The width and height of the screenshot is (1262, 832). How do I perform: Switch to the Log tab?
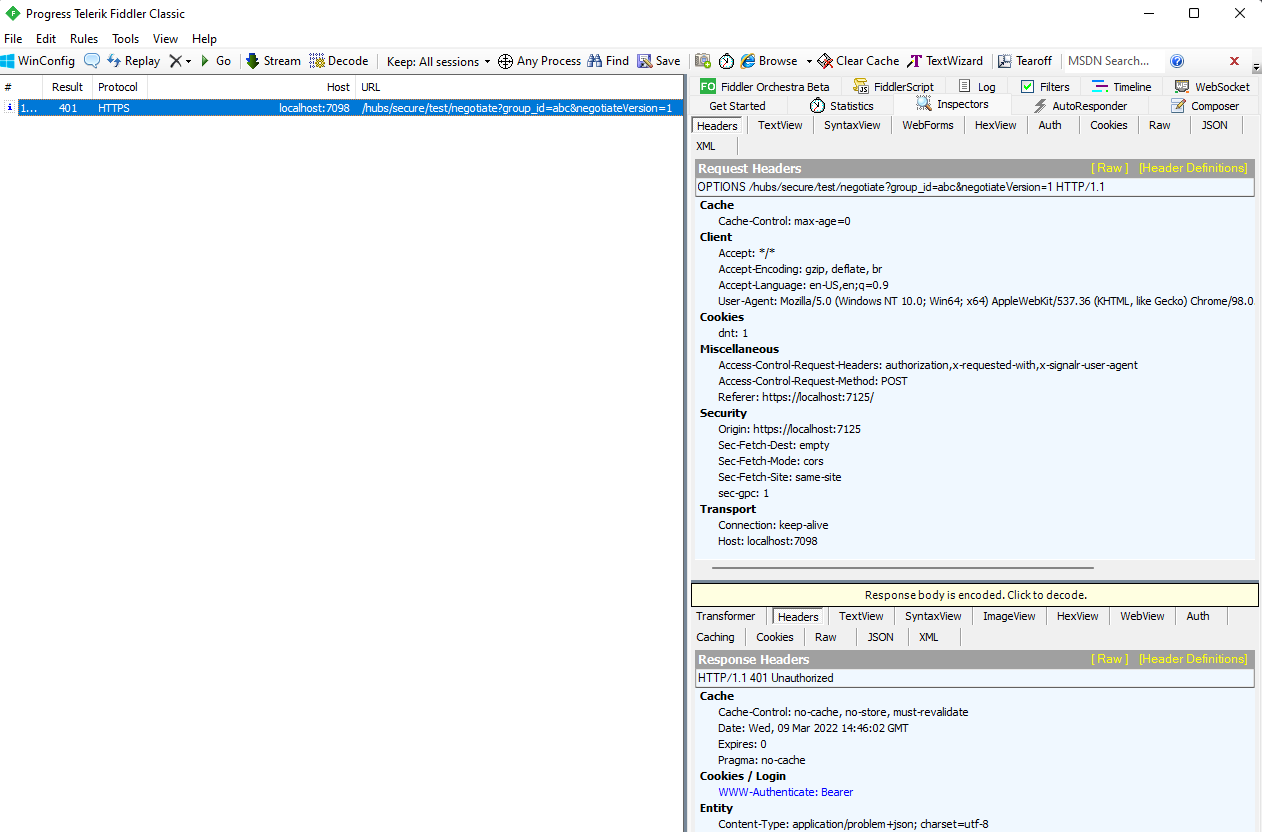[977, 87]
